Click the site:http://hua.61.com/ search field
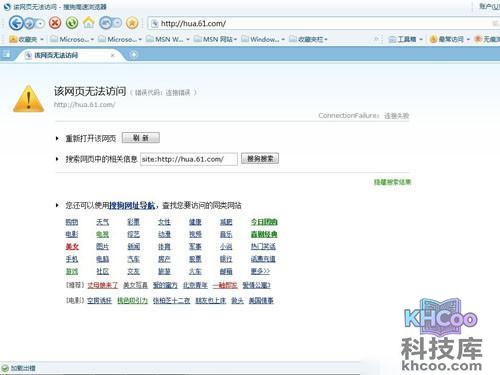 point(189,159)
